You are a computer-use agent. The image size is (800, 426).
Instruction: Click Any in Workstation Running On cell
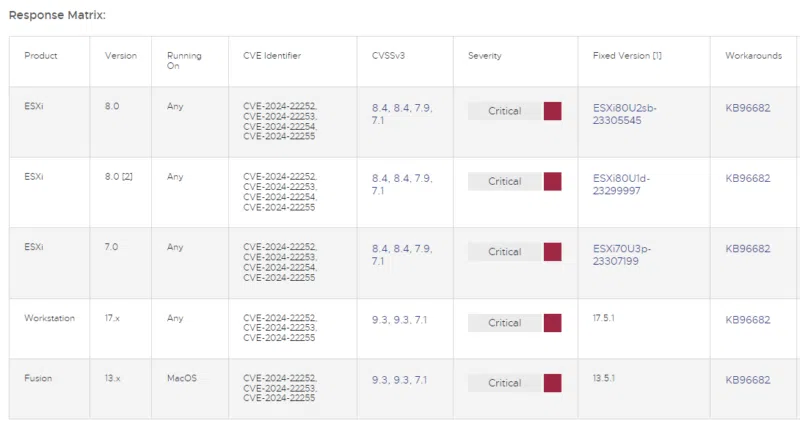(175, 318)
